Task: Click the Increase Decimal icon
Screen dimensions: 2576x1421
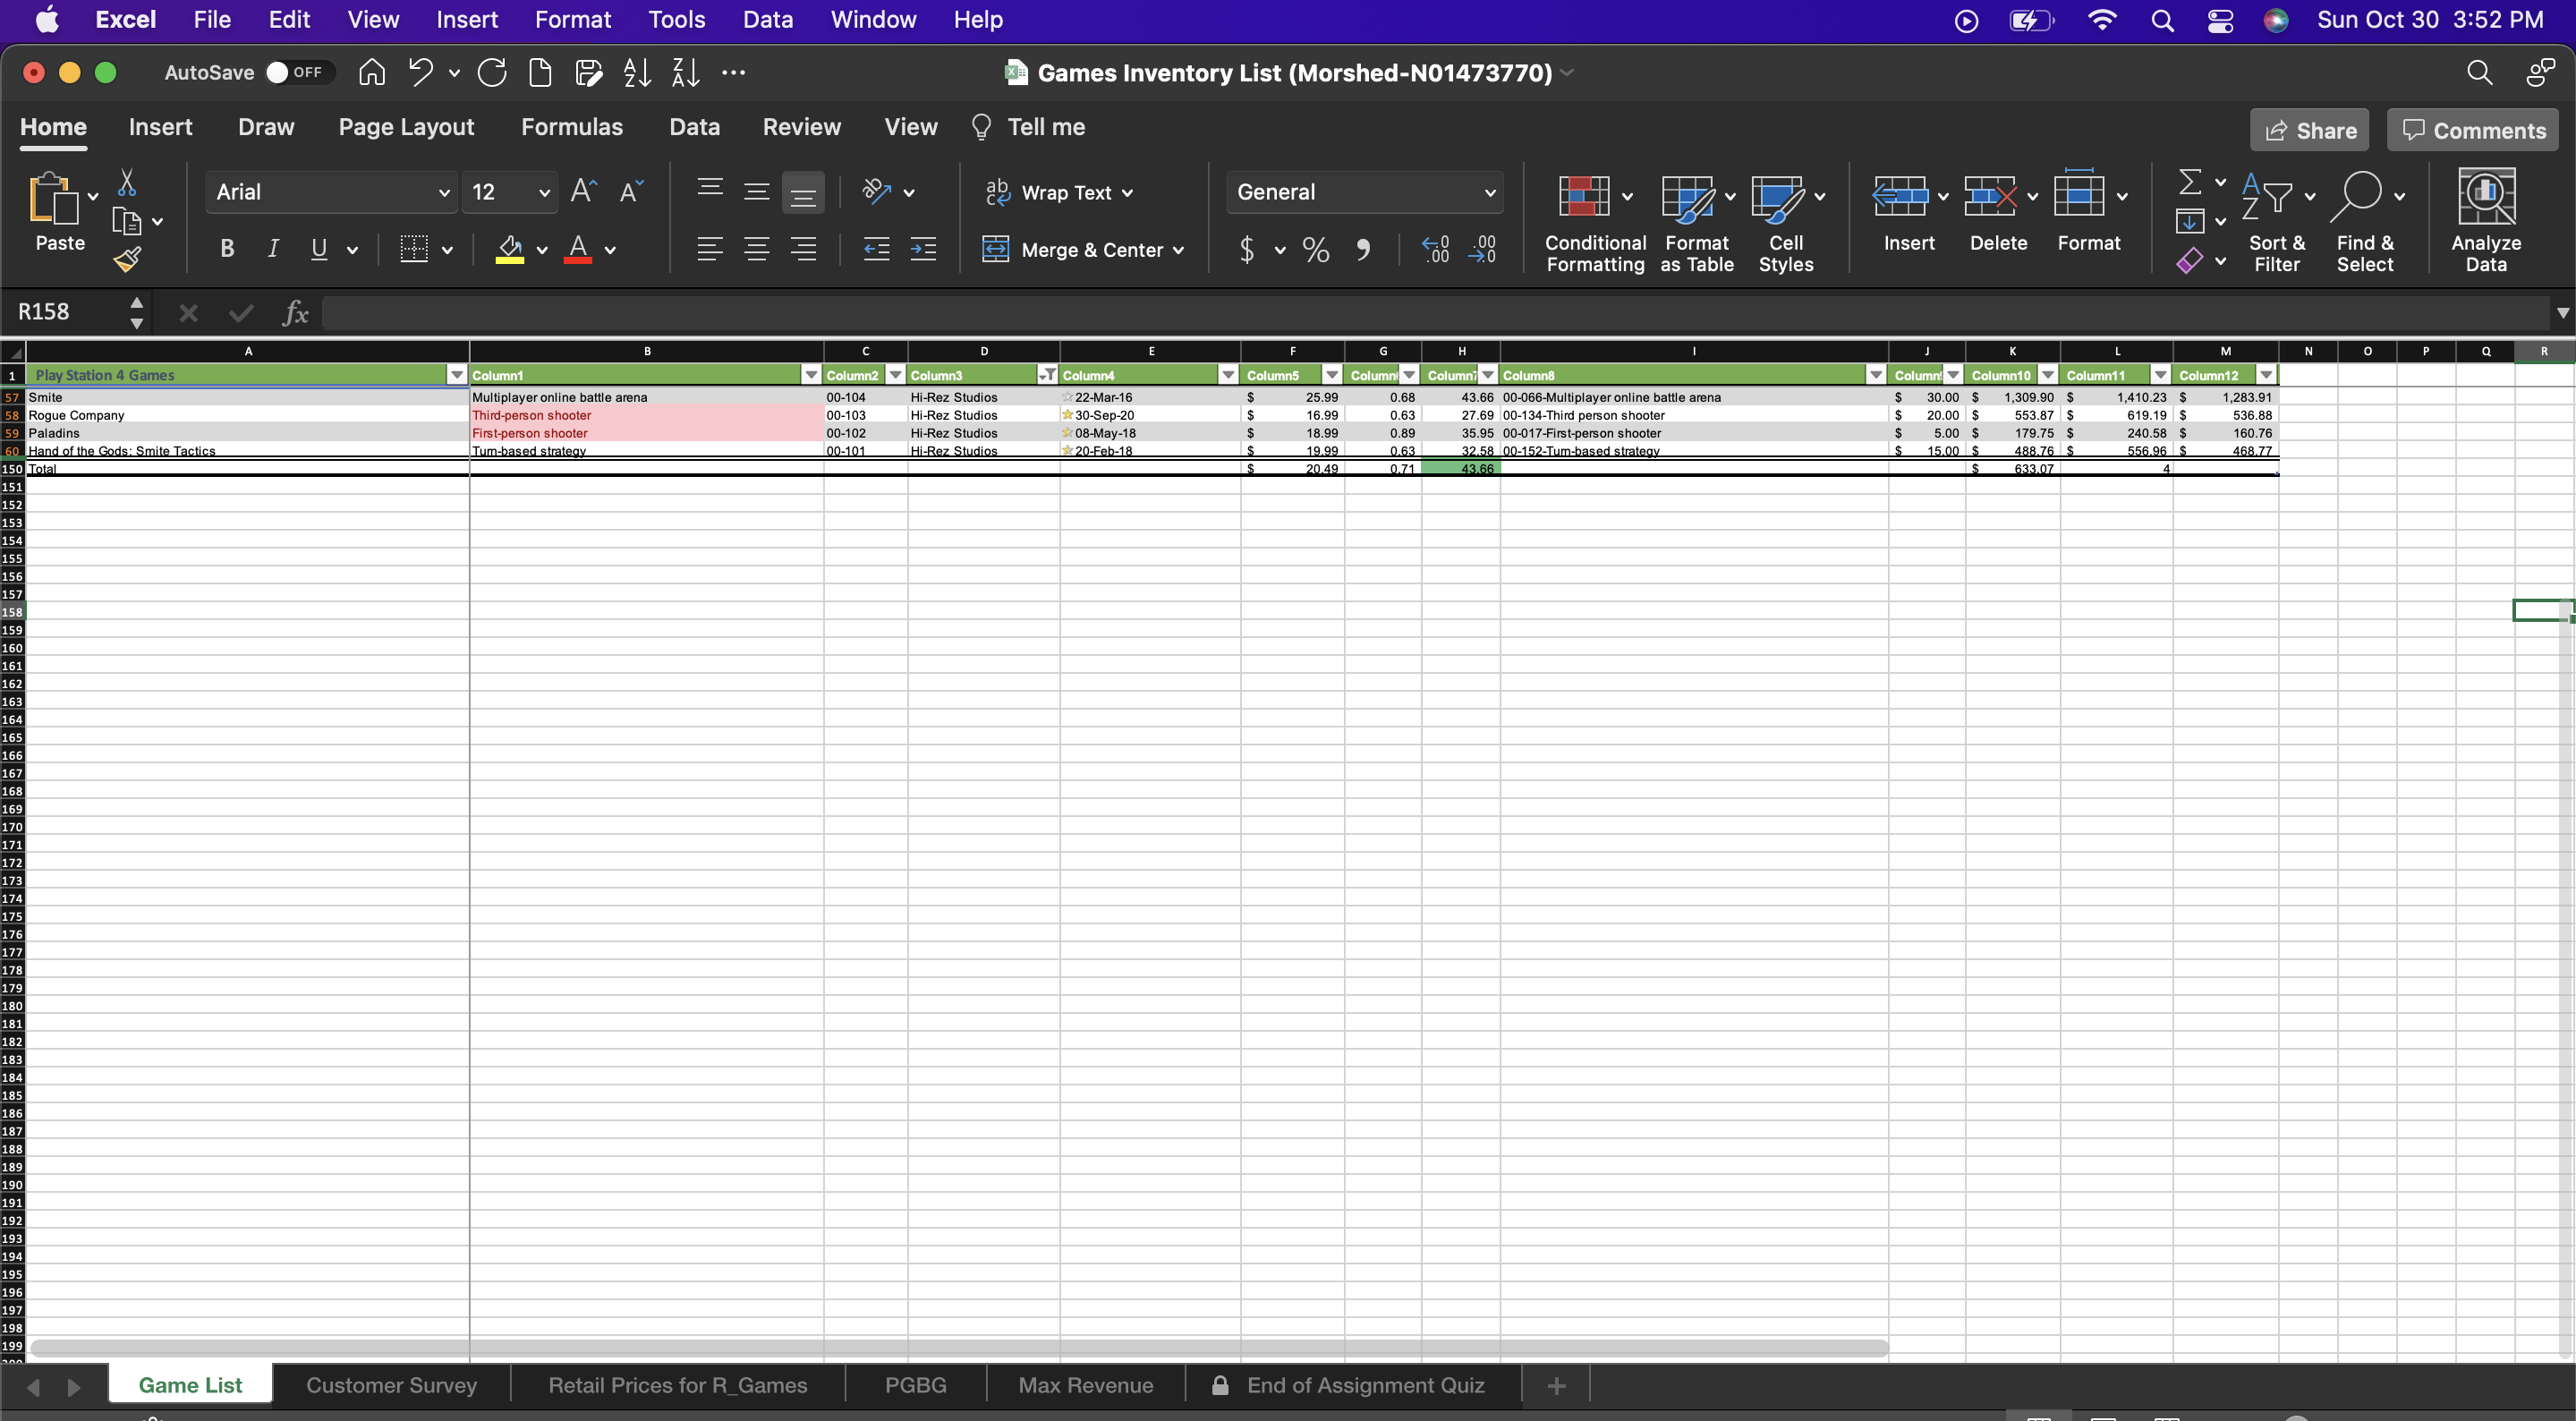Action: [1436, 249]
